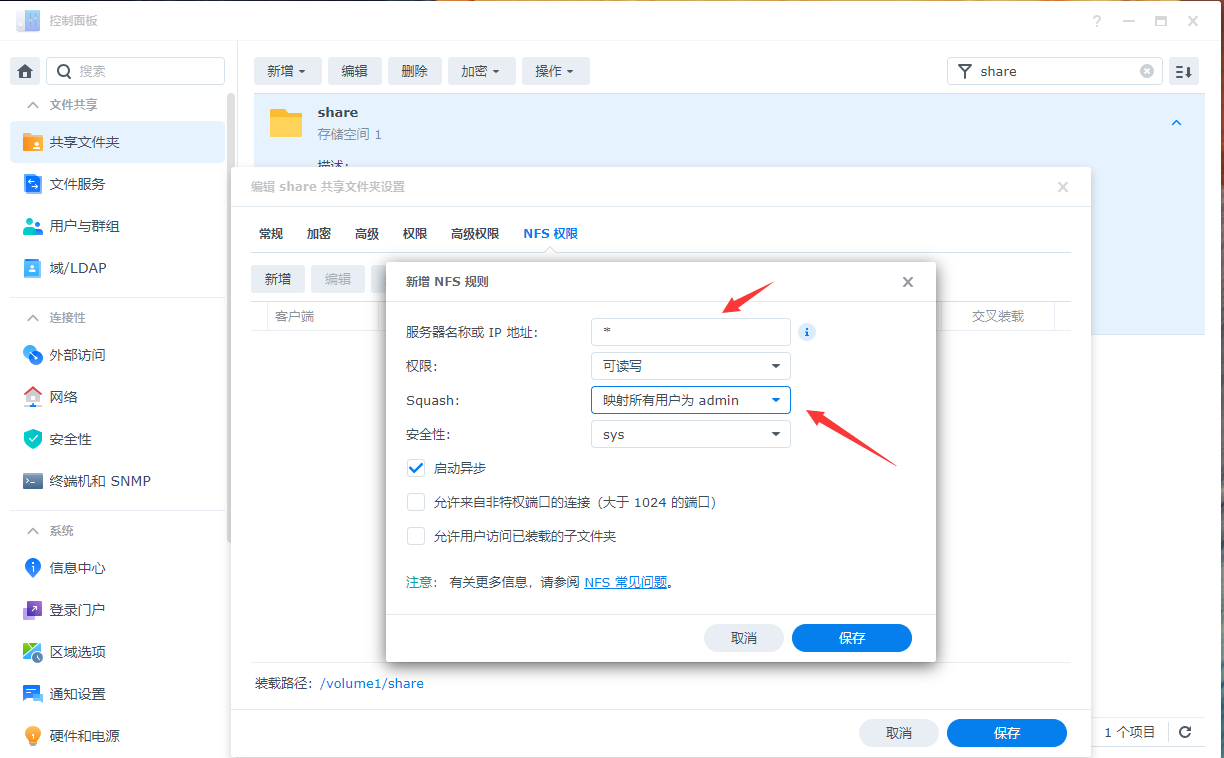
Task: Open the 新增 dropdown in main toolbar
Action: tap(287, 71)
